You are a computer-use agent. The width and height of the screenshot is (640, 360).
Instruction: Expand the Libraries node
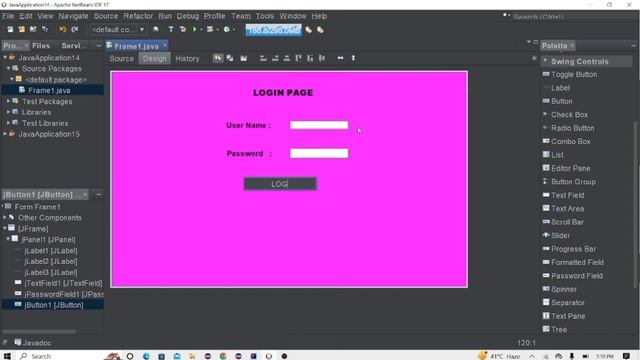(x=9, y=112)
